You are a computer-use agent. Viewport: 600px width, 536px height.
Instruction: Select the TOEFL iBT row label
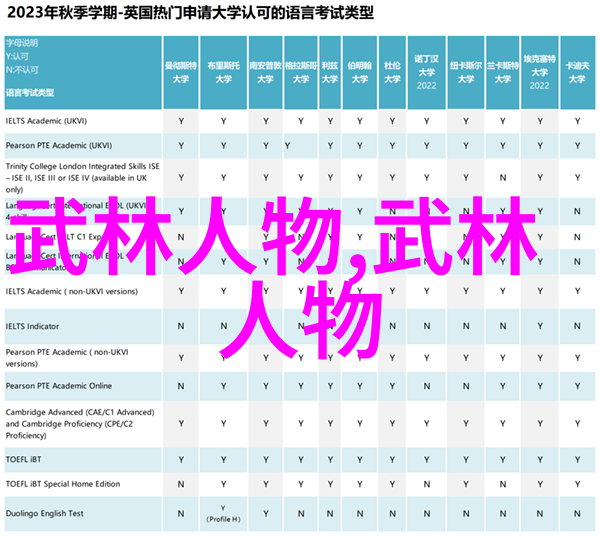[23, 459]
